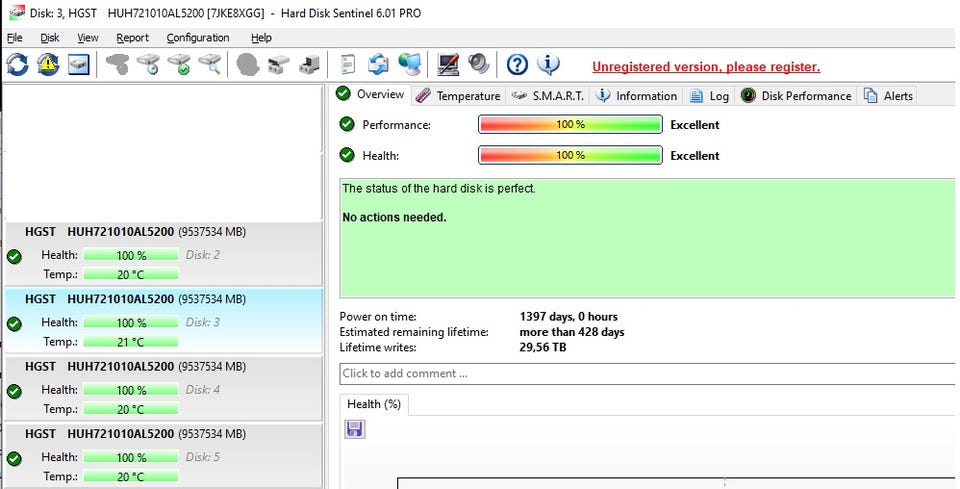Select the HGST Disk 4 entry
The width and height of the screenshot is (960, 489).
point(163,388)
